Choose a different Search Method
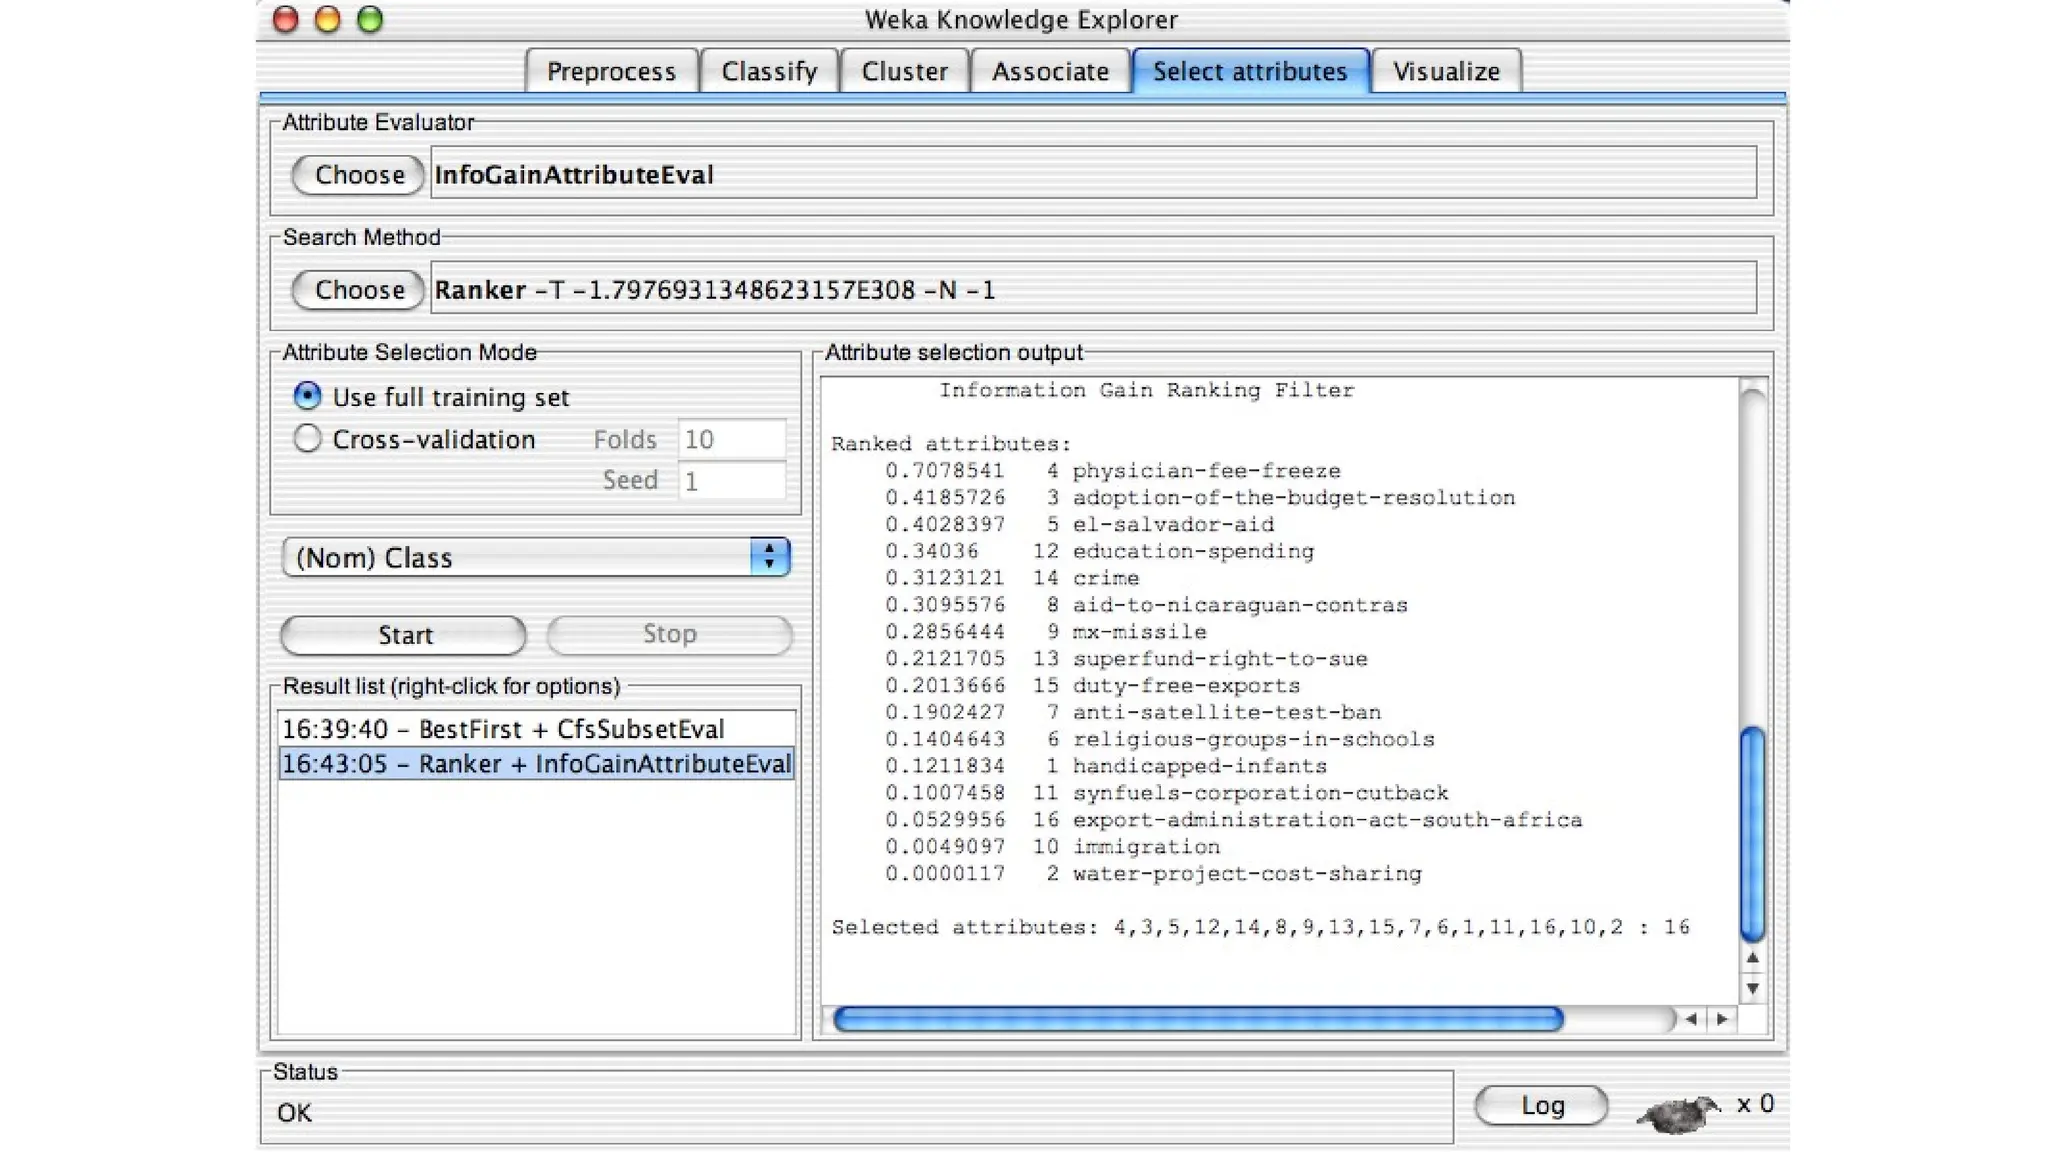The width and height of the screenshot is (2048, 1152). point(358,290)
